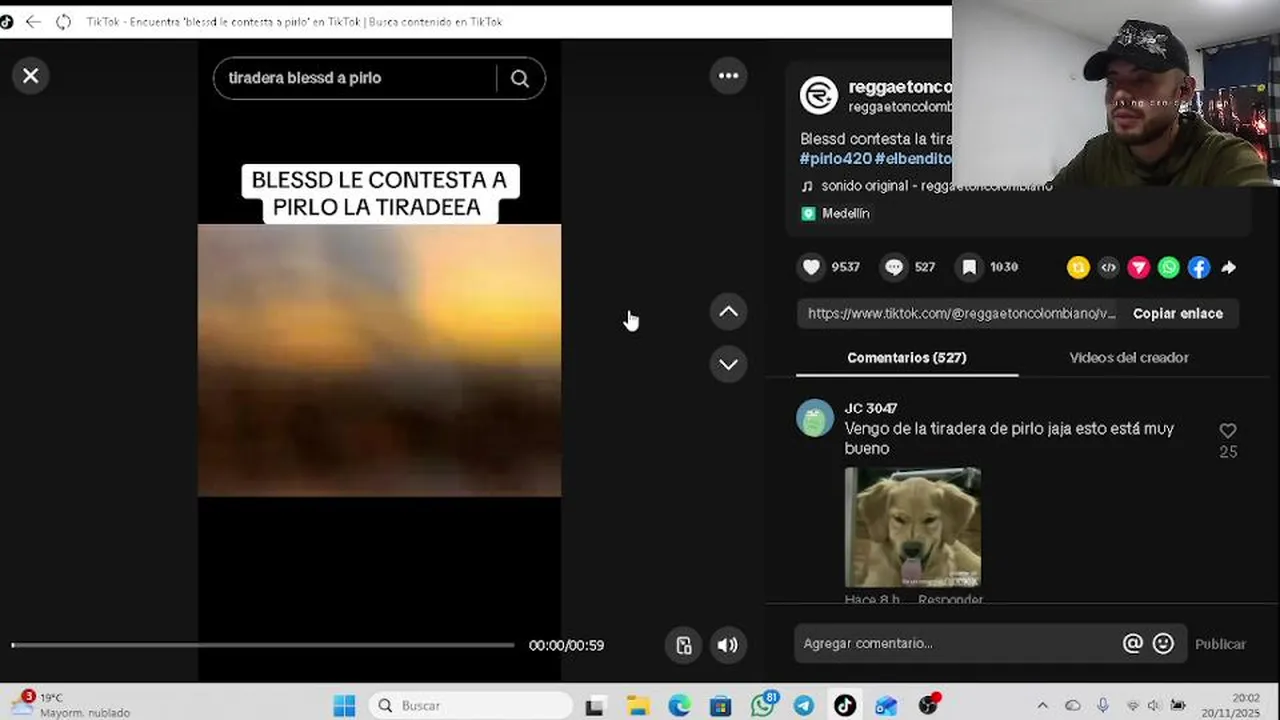This screenshot has height=720, width=1280.
Task: Open comments via speech bubble icon
Action: tap(894, 267)
